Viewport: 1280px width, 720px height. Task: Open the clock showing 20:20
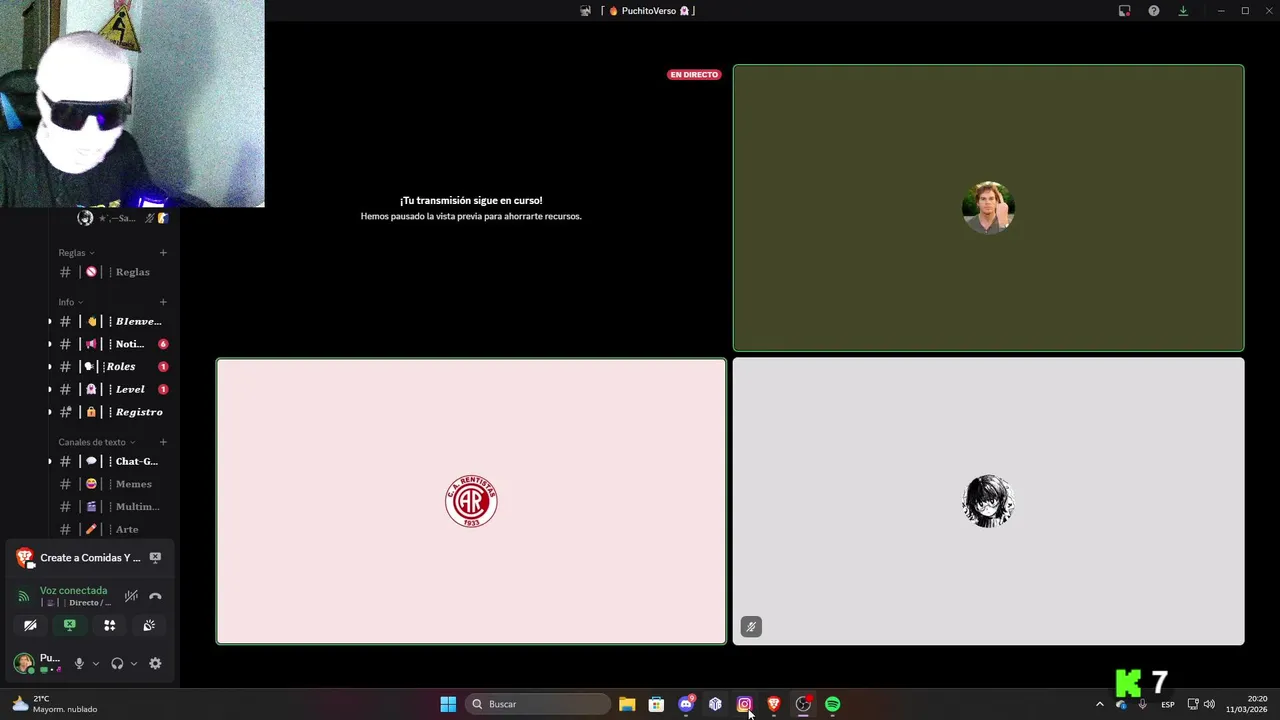pyautogui.click(x=1249, y=704)
